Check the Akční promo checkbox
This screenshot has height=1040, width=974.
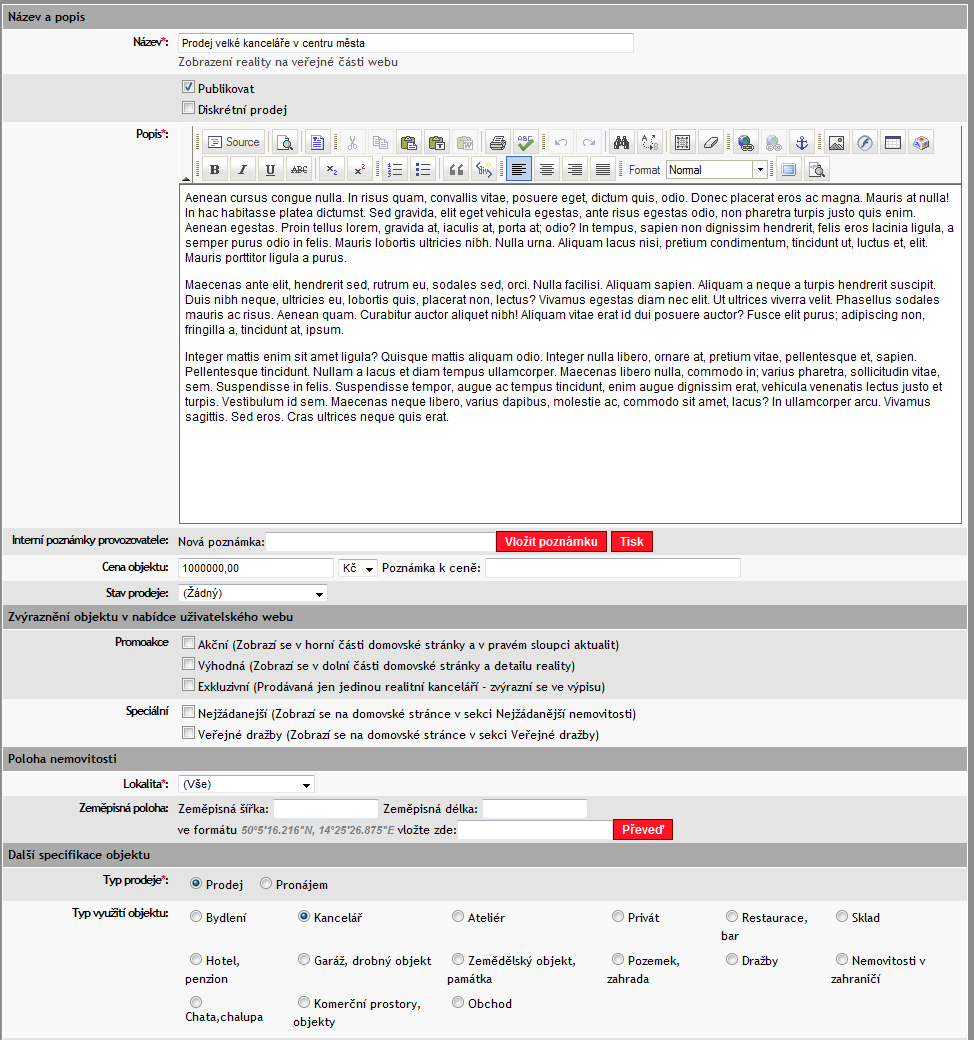click(188, 643)
